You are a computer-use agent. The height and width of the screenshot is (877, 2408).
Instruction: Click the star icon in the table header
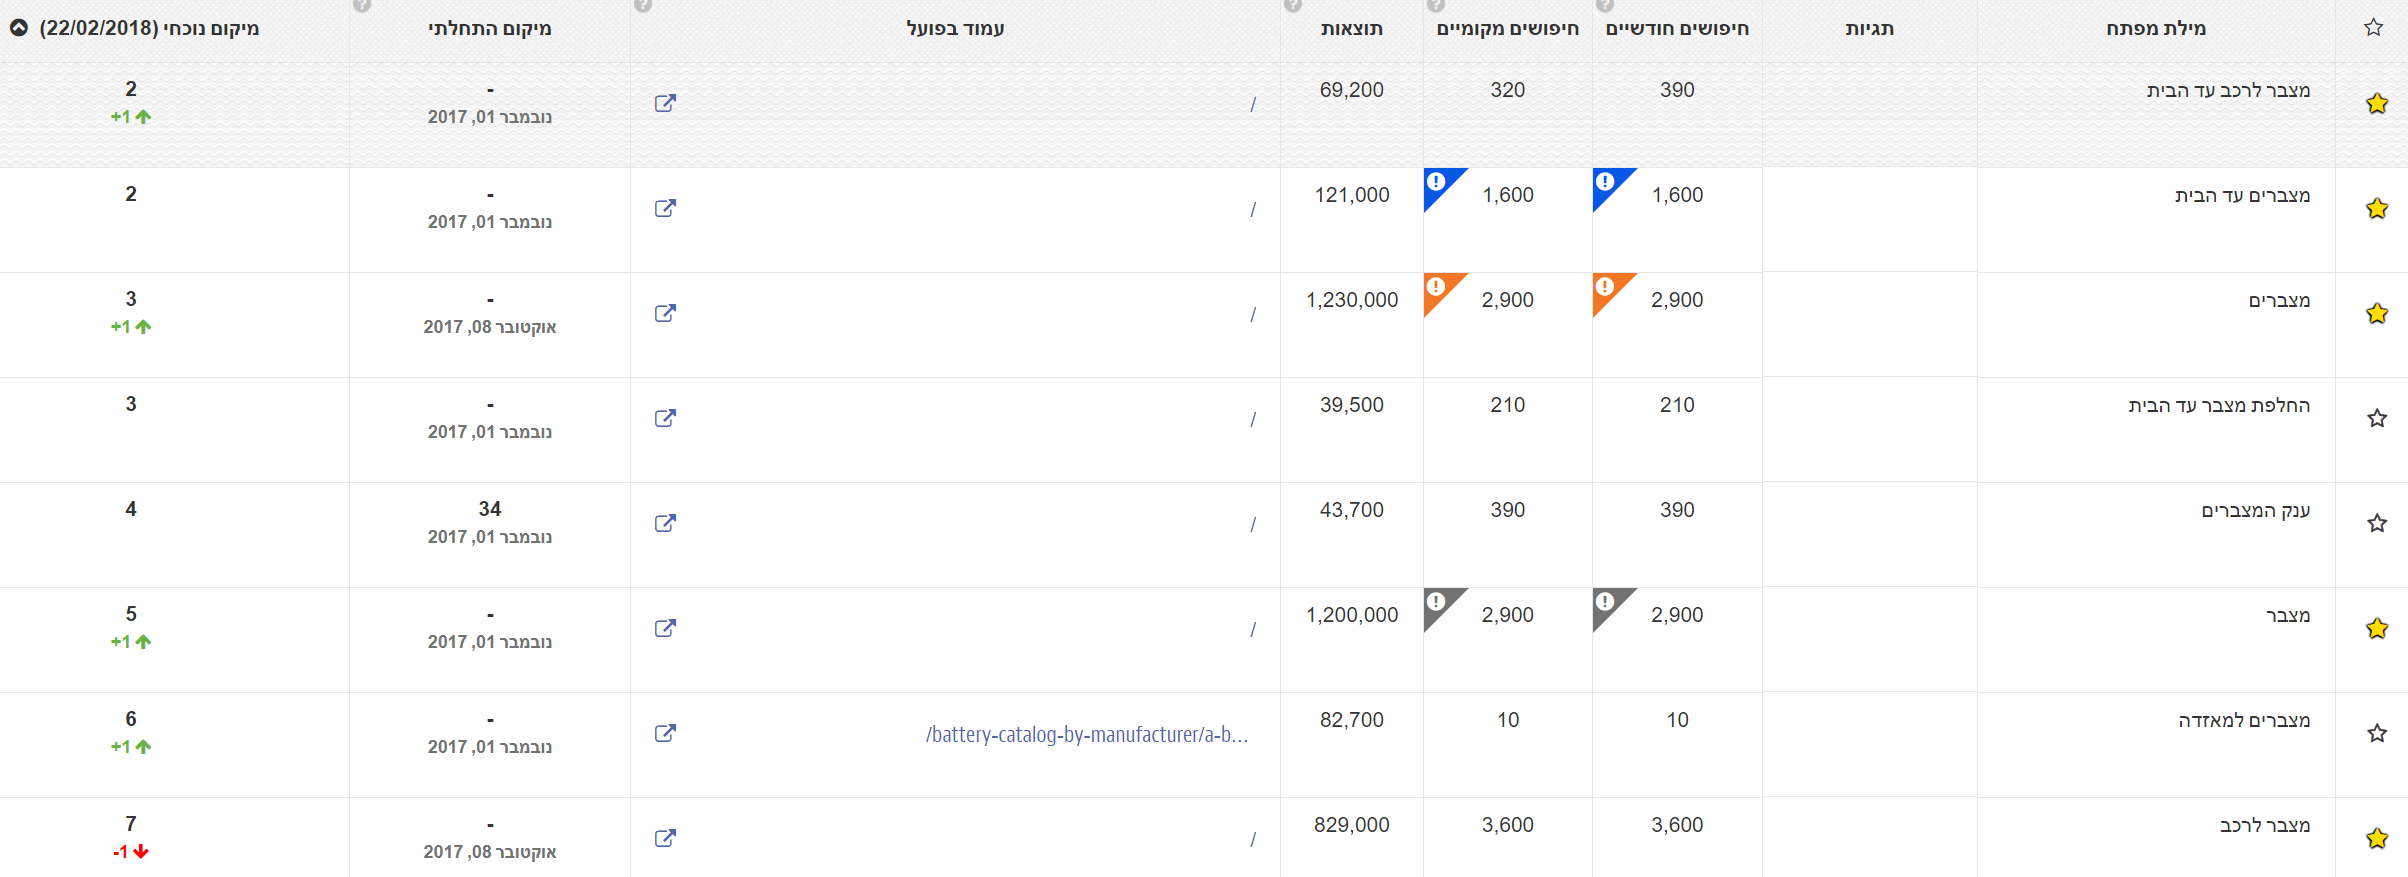pyautogui.click(x=2374, y=28)
